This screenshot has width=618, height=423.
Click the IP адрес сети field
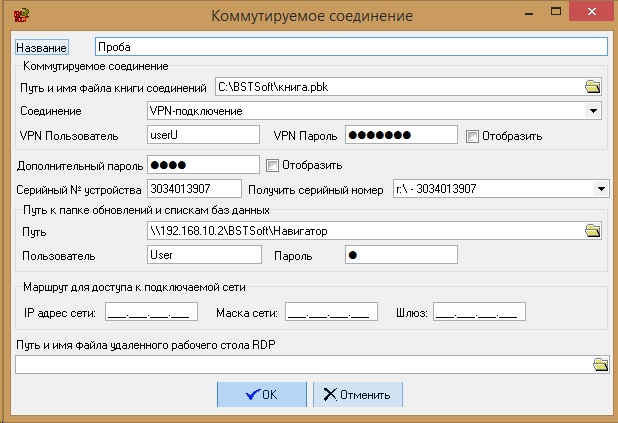click(151, 312)
